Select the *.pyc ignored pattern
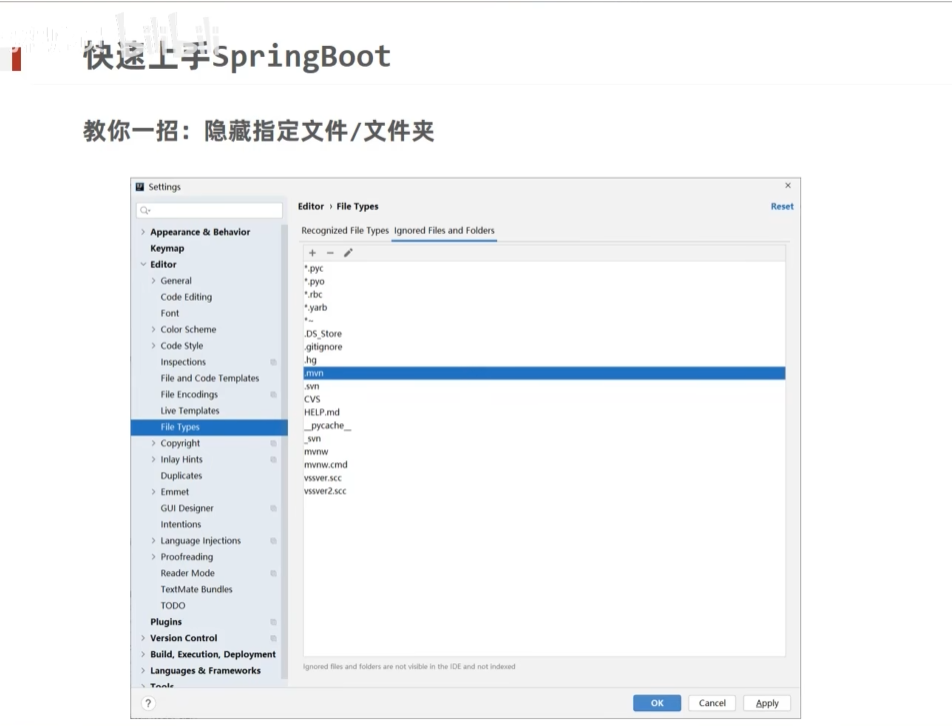This screenshot has height=726, width=952. (x=544, y=268)
